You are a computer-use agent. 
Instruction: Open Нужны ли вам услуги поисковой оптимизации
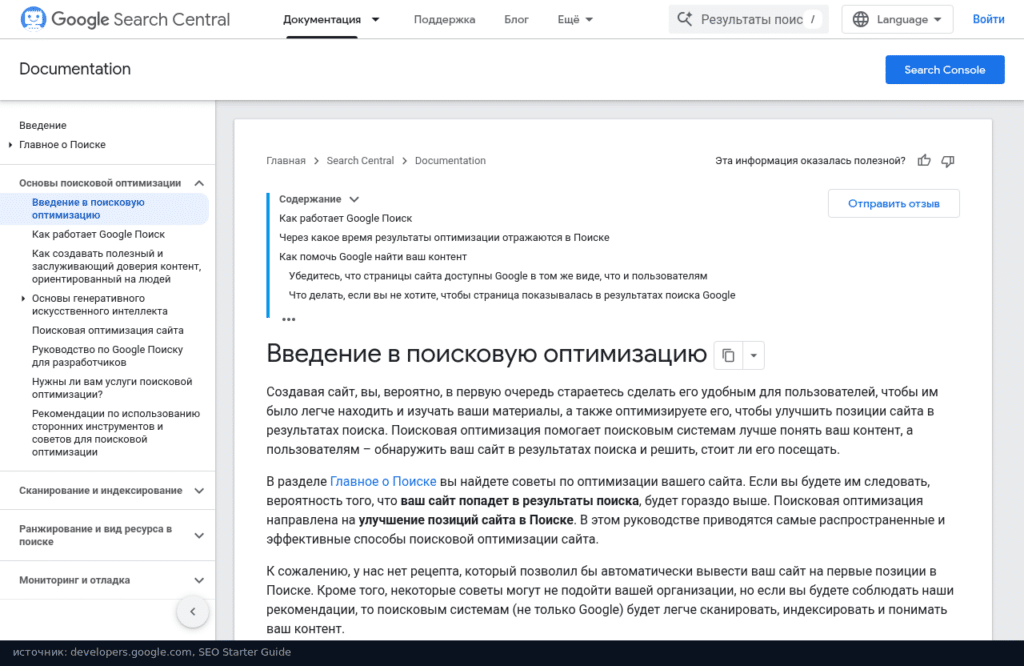tap(112, 388)
